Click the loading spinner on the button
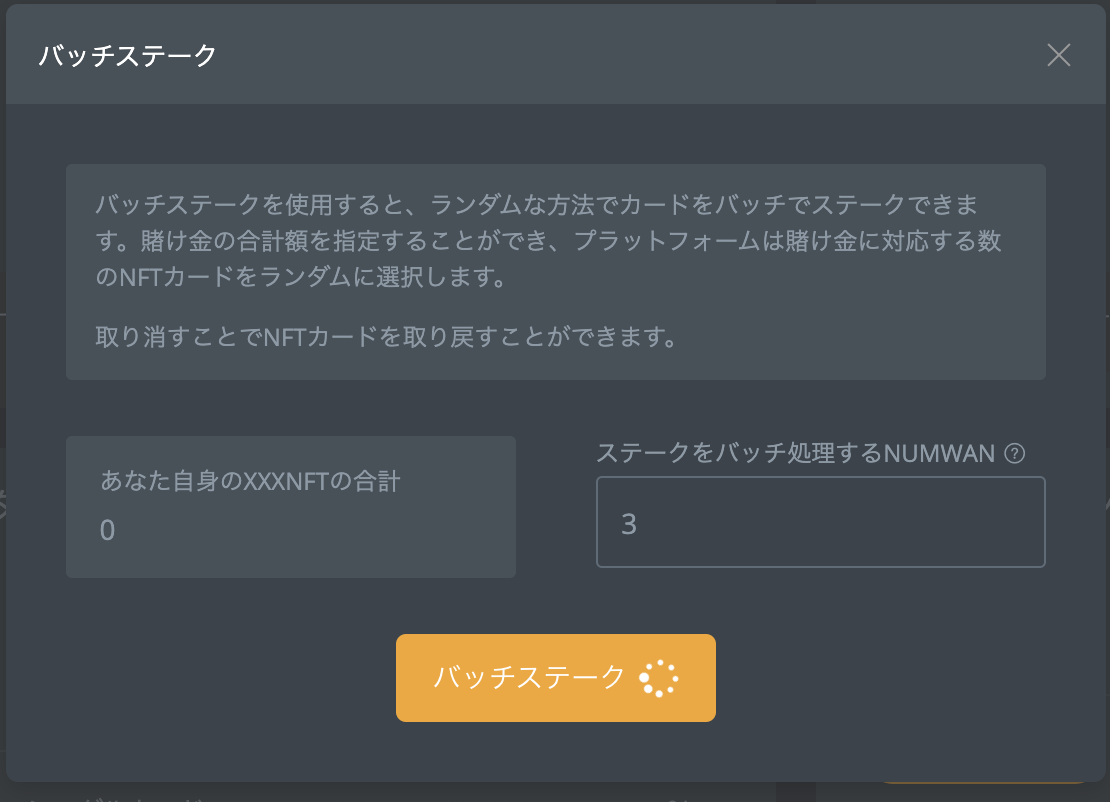Screen dimensions: 1110x802 pyautogui.click(x=659, y=678)
